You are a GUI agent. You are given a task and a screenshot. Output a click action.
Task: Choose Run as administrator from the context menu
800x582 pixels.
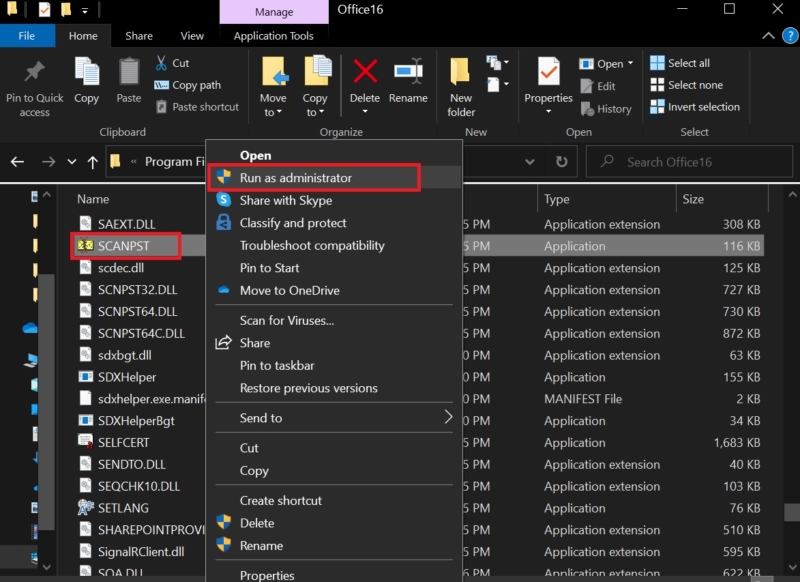pos(290,177)
